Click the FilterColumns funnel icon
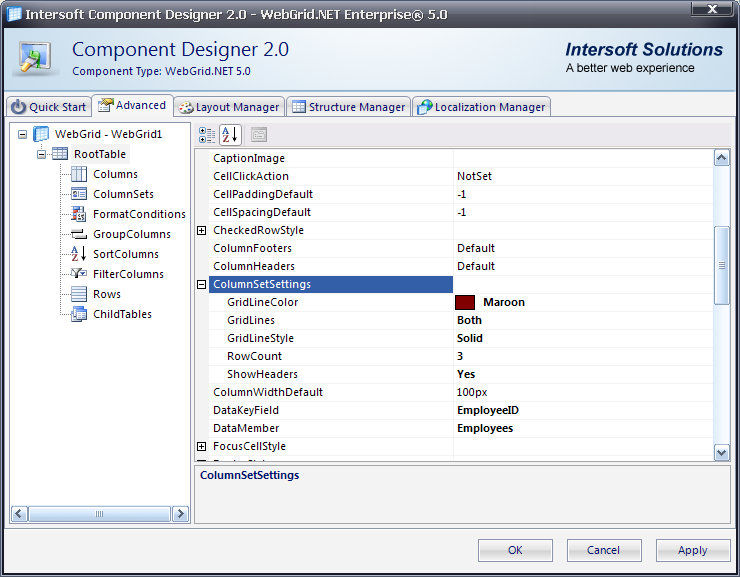Screen dimensions: 740x577 pos(78,274)
